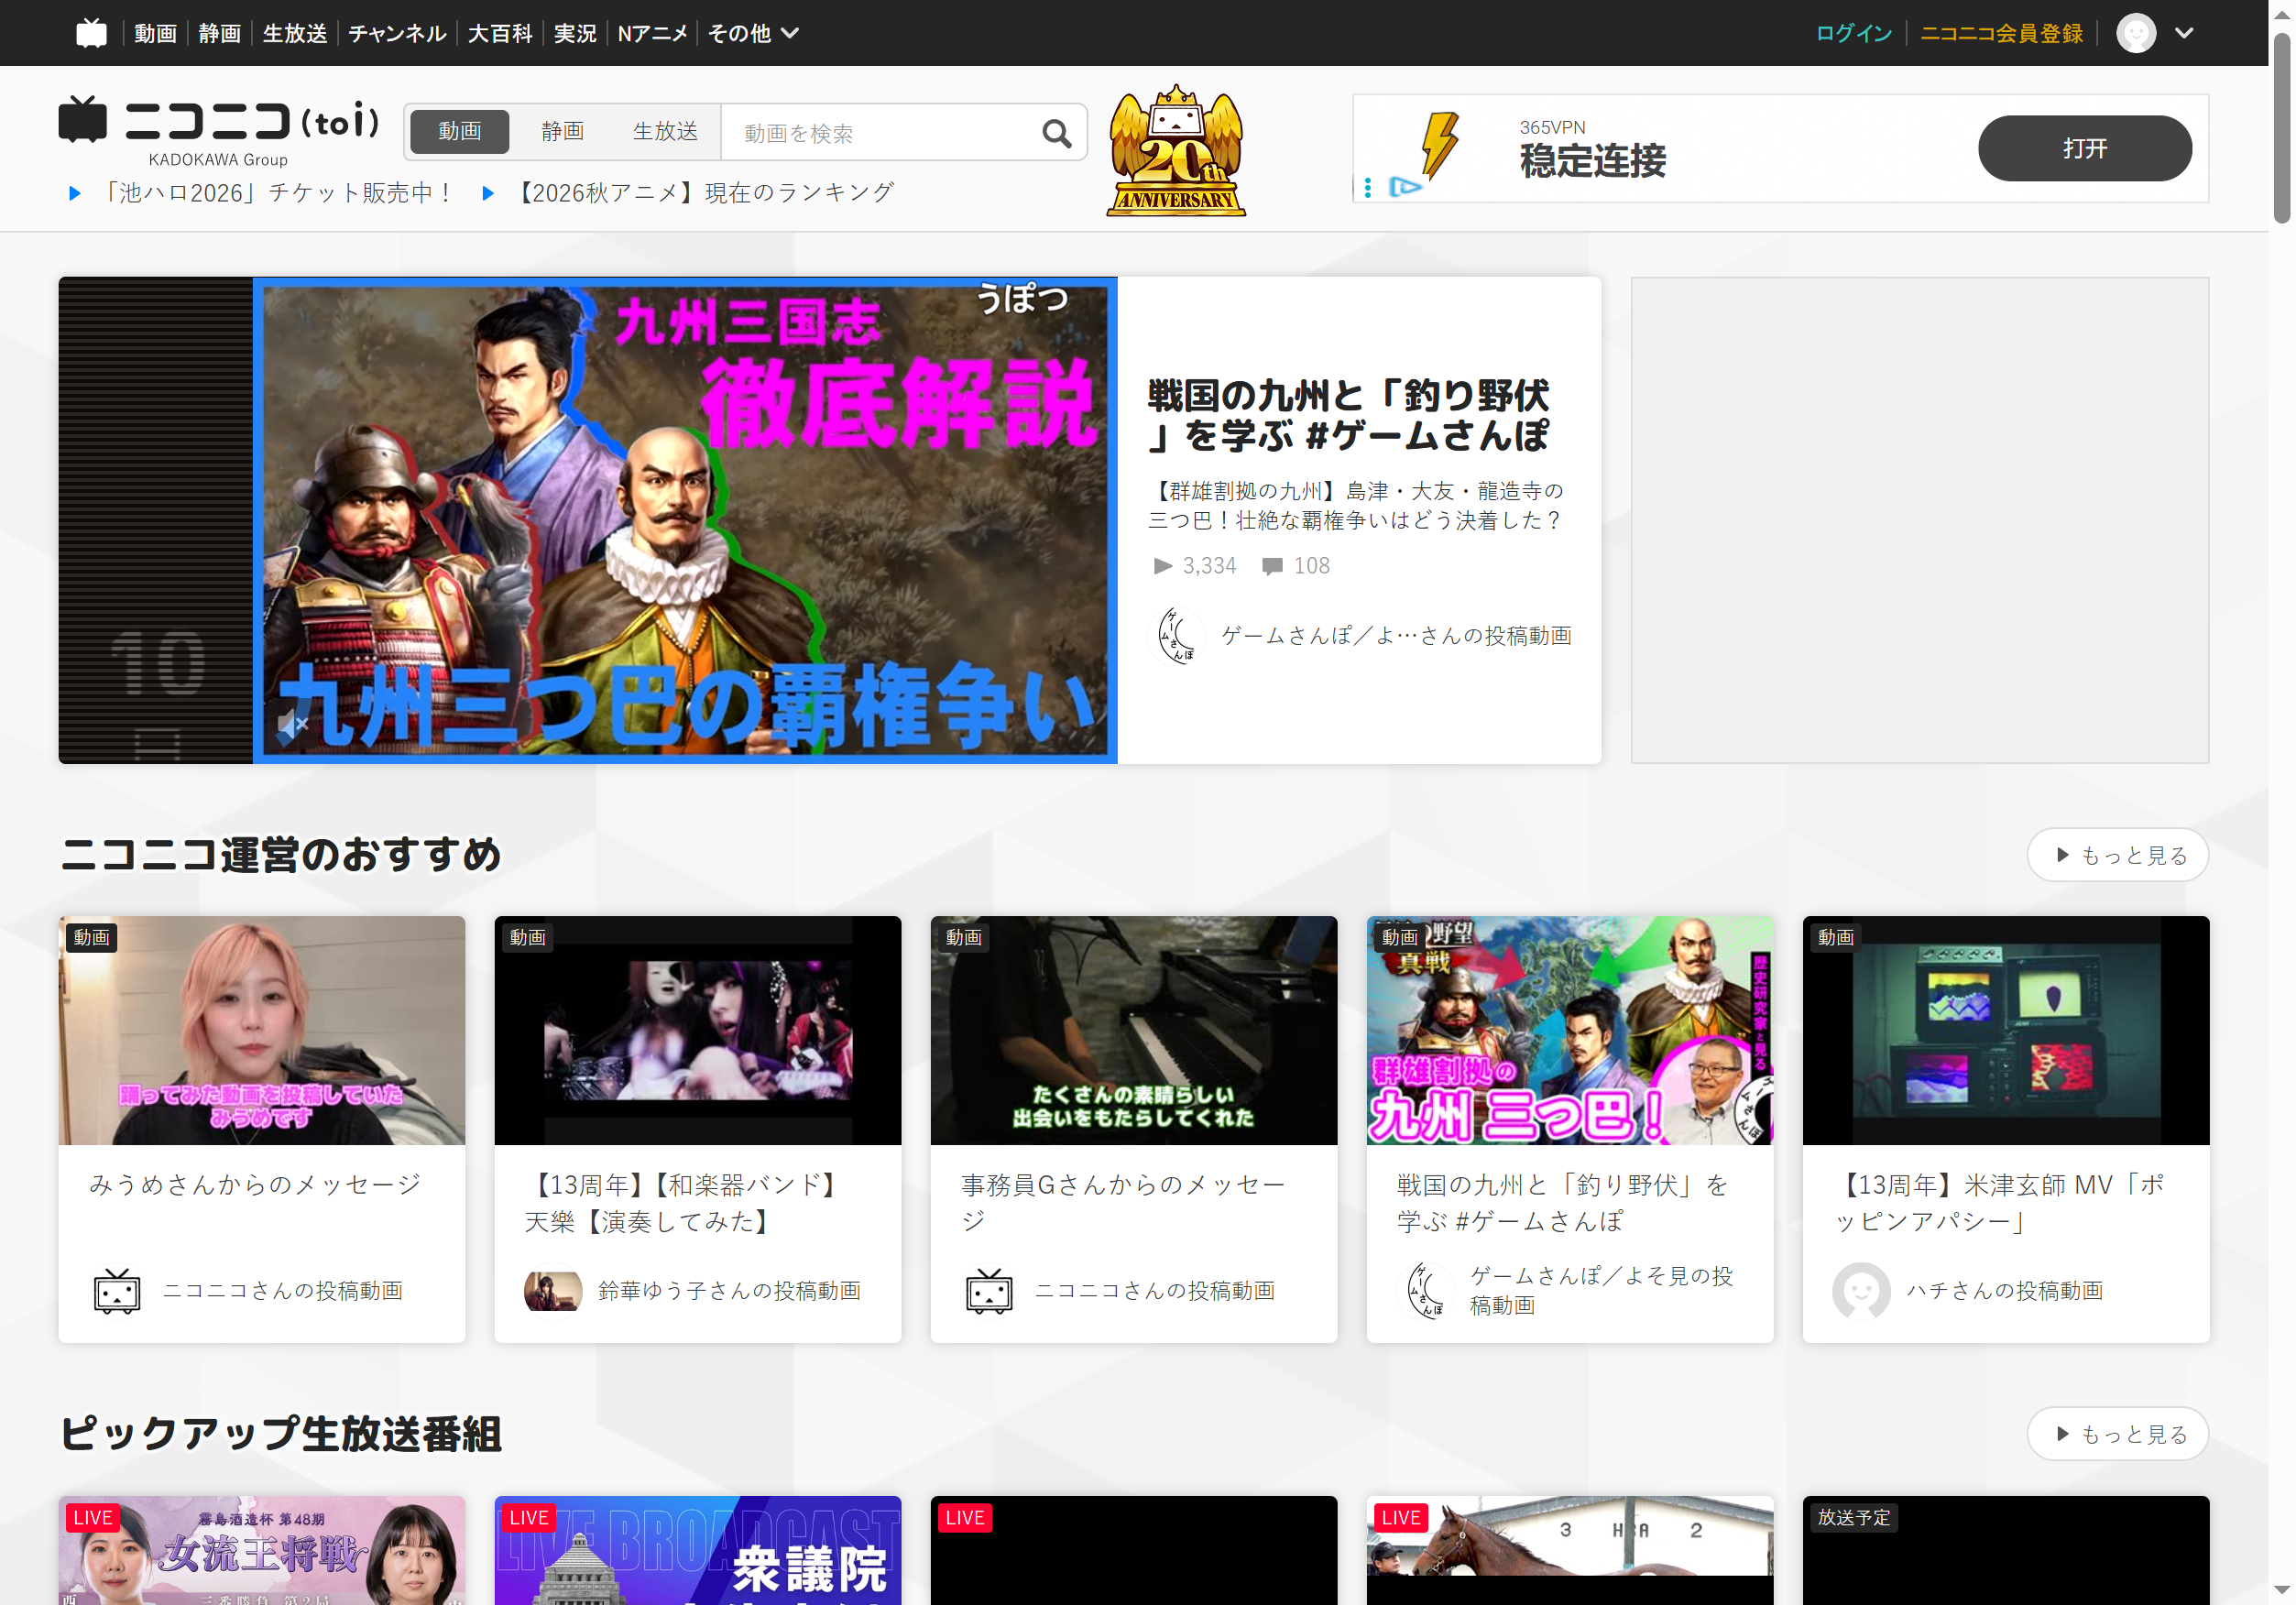Open the 池ハロ2026 ticket sale link

coord(277,192)
